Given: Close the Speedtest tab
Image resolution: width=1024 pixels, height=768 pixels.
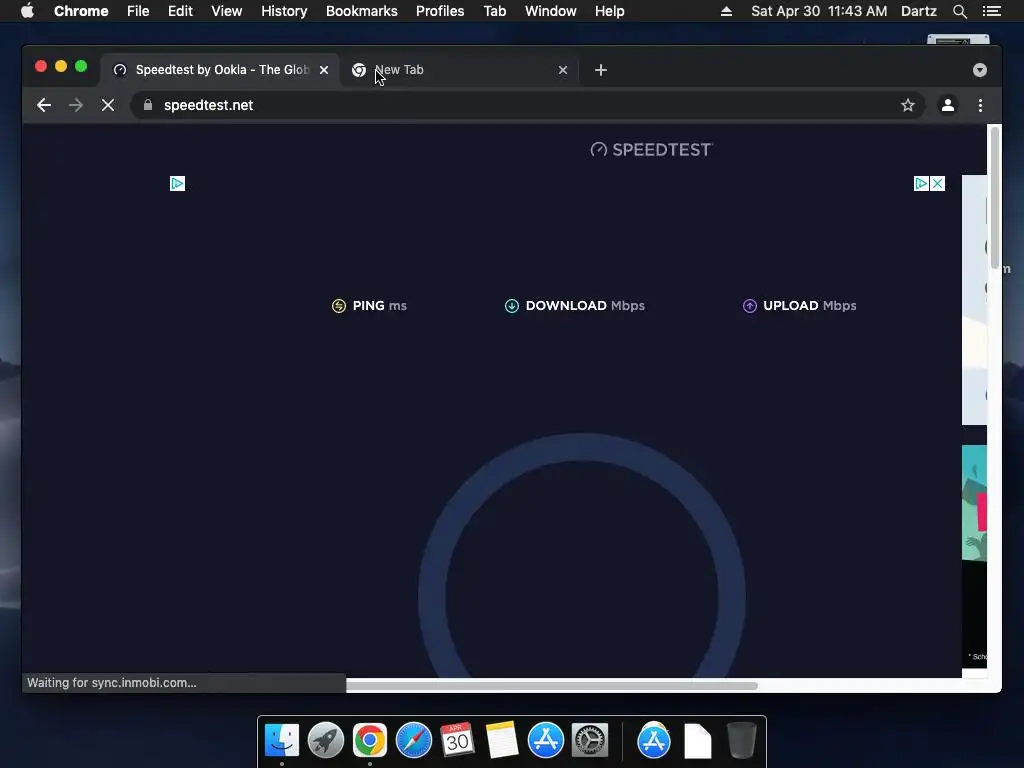Looking at the screenshot, I should (x=324, y=70).
